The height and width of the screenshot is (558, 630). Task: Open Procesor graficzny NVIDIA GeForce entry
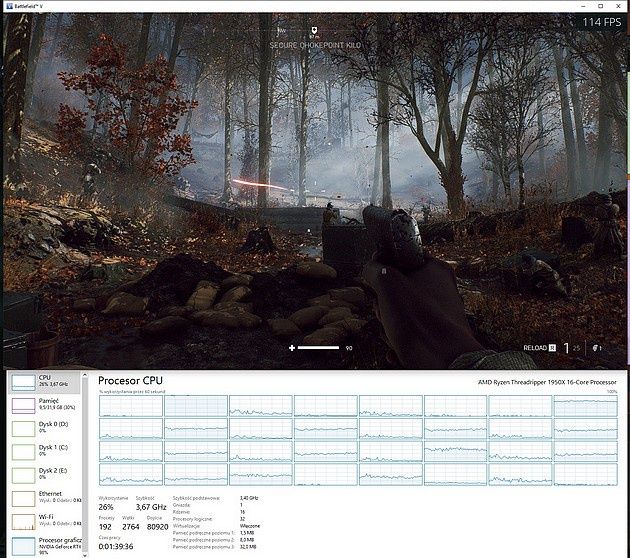[x=44, y=546]
